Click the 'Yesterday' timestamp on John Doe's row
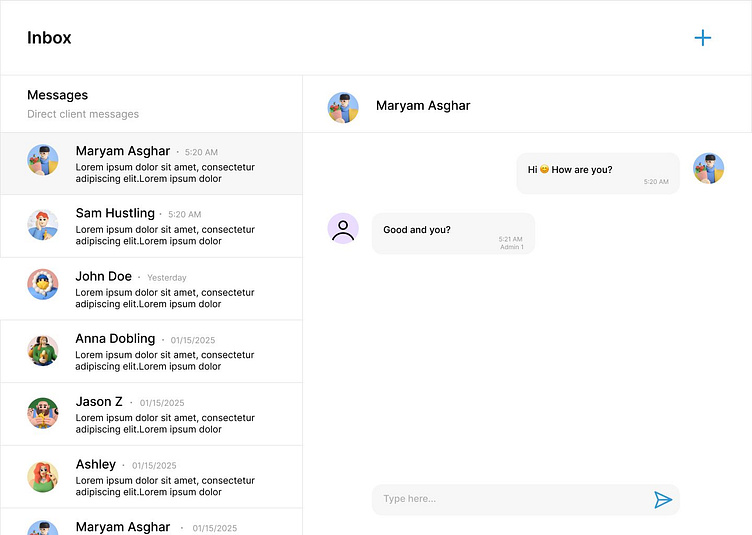 pos(167,278)
